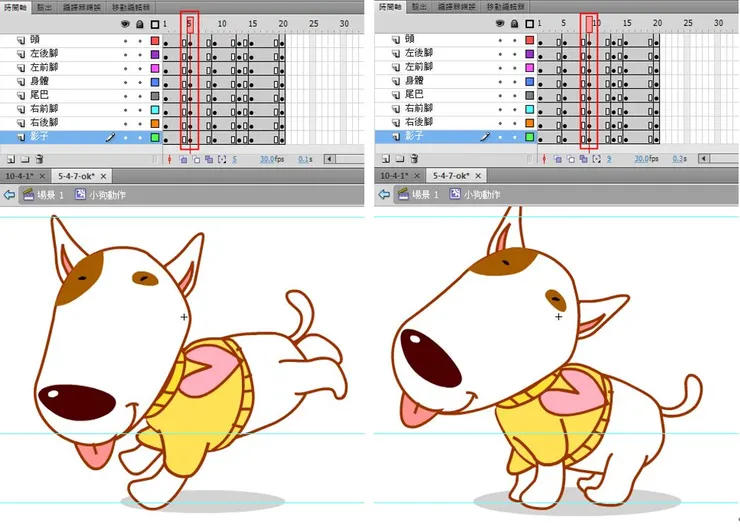The height and width of the screenshot is (528, 740).
Task: Switch to 輸出 tab in left screenshot
Action: click(45, 7)
